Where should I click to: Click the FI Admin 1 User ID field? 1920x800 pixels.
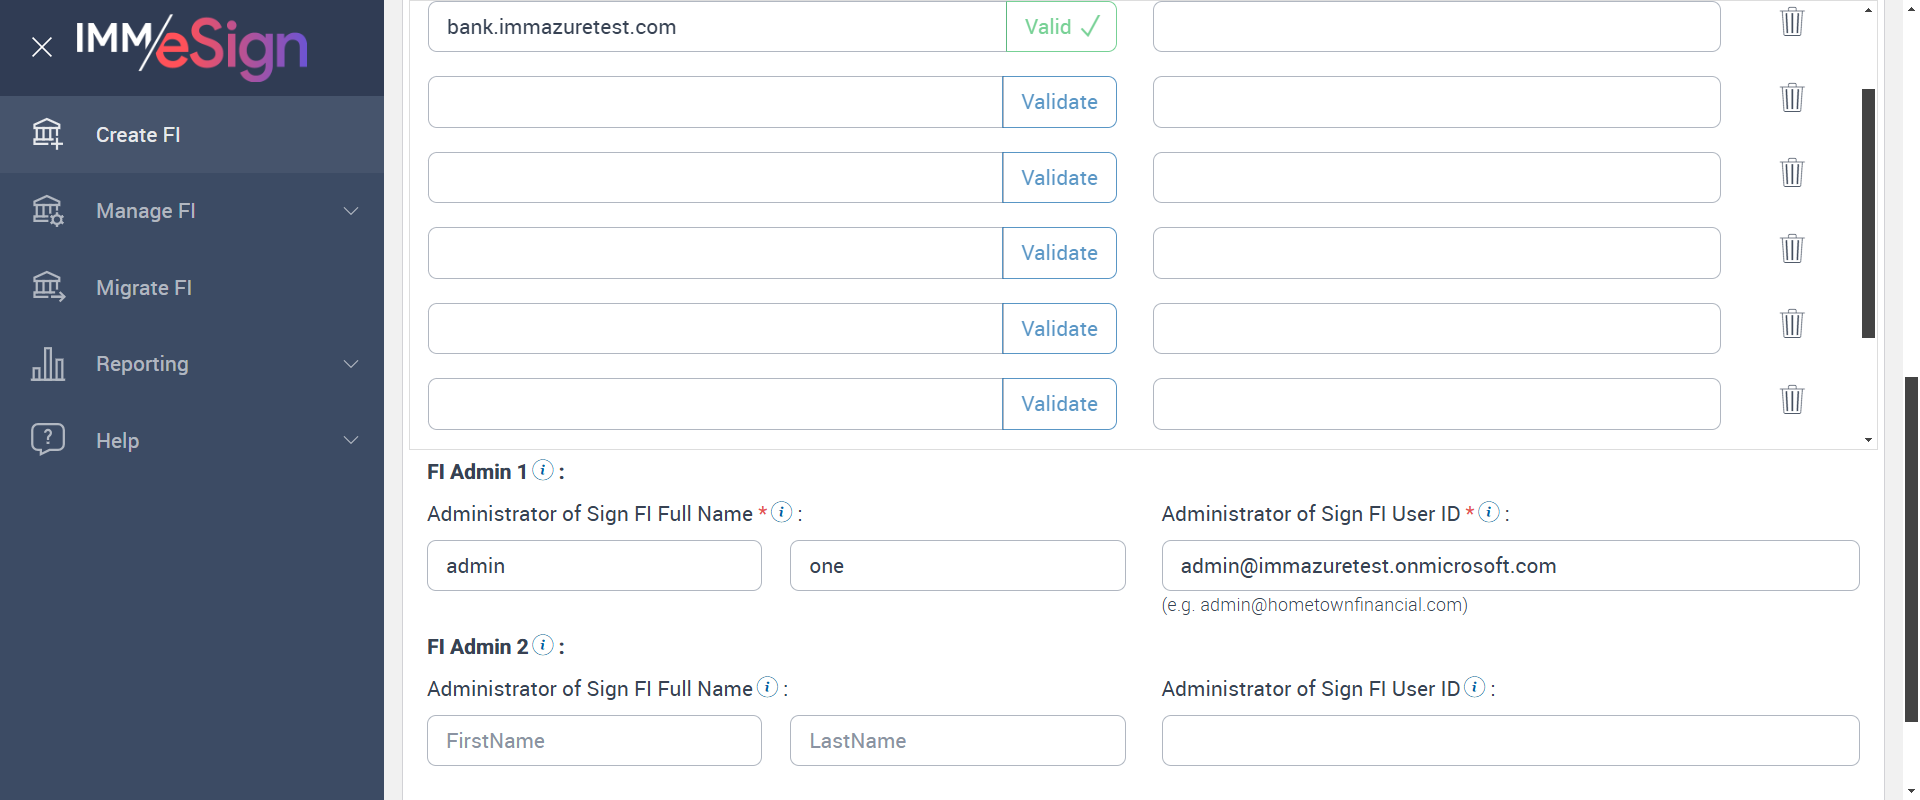[1510, 566]
